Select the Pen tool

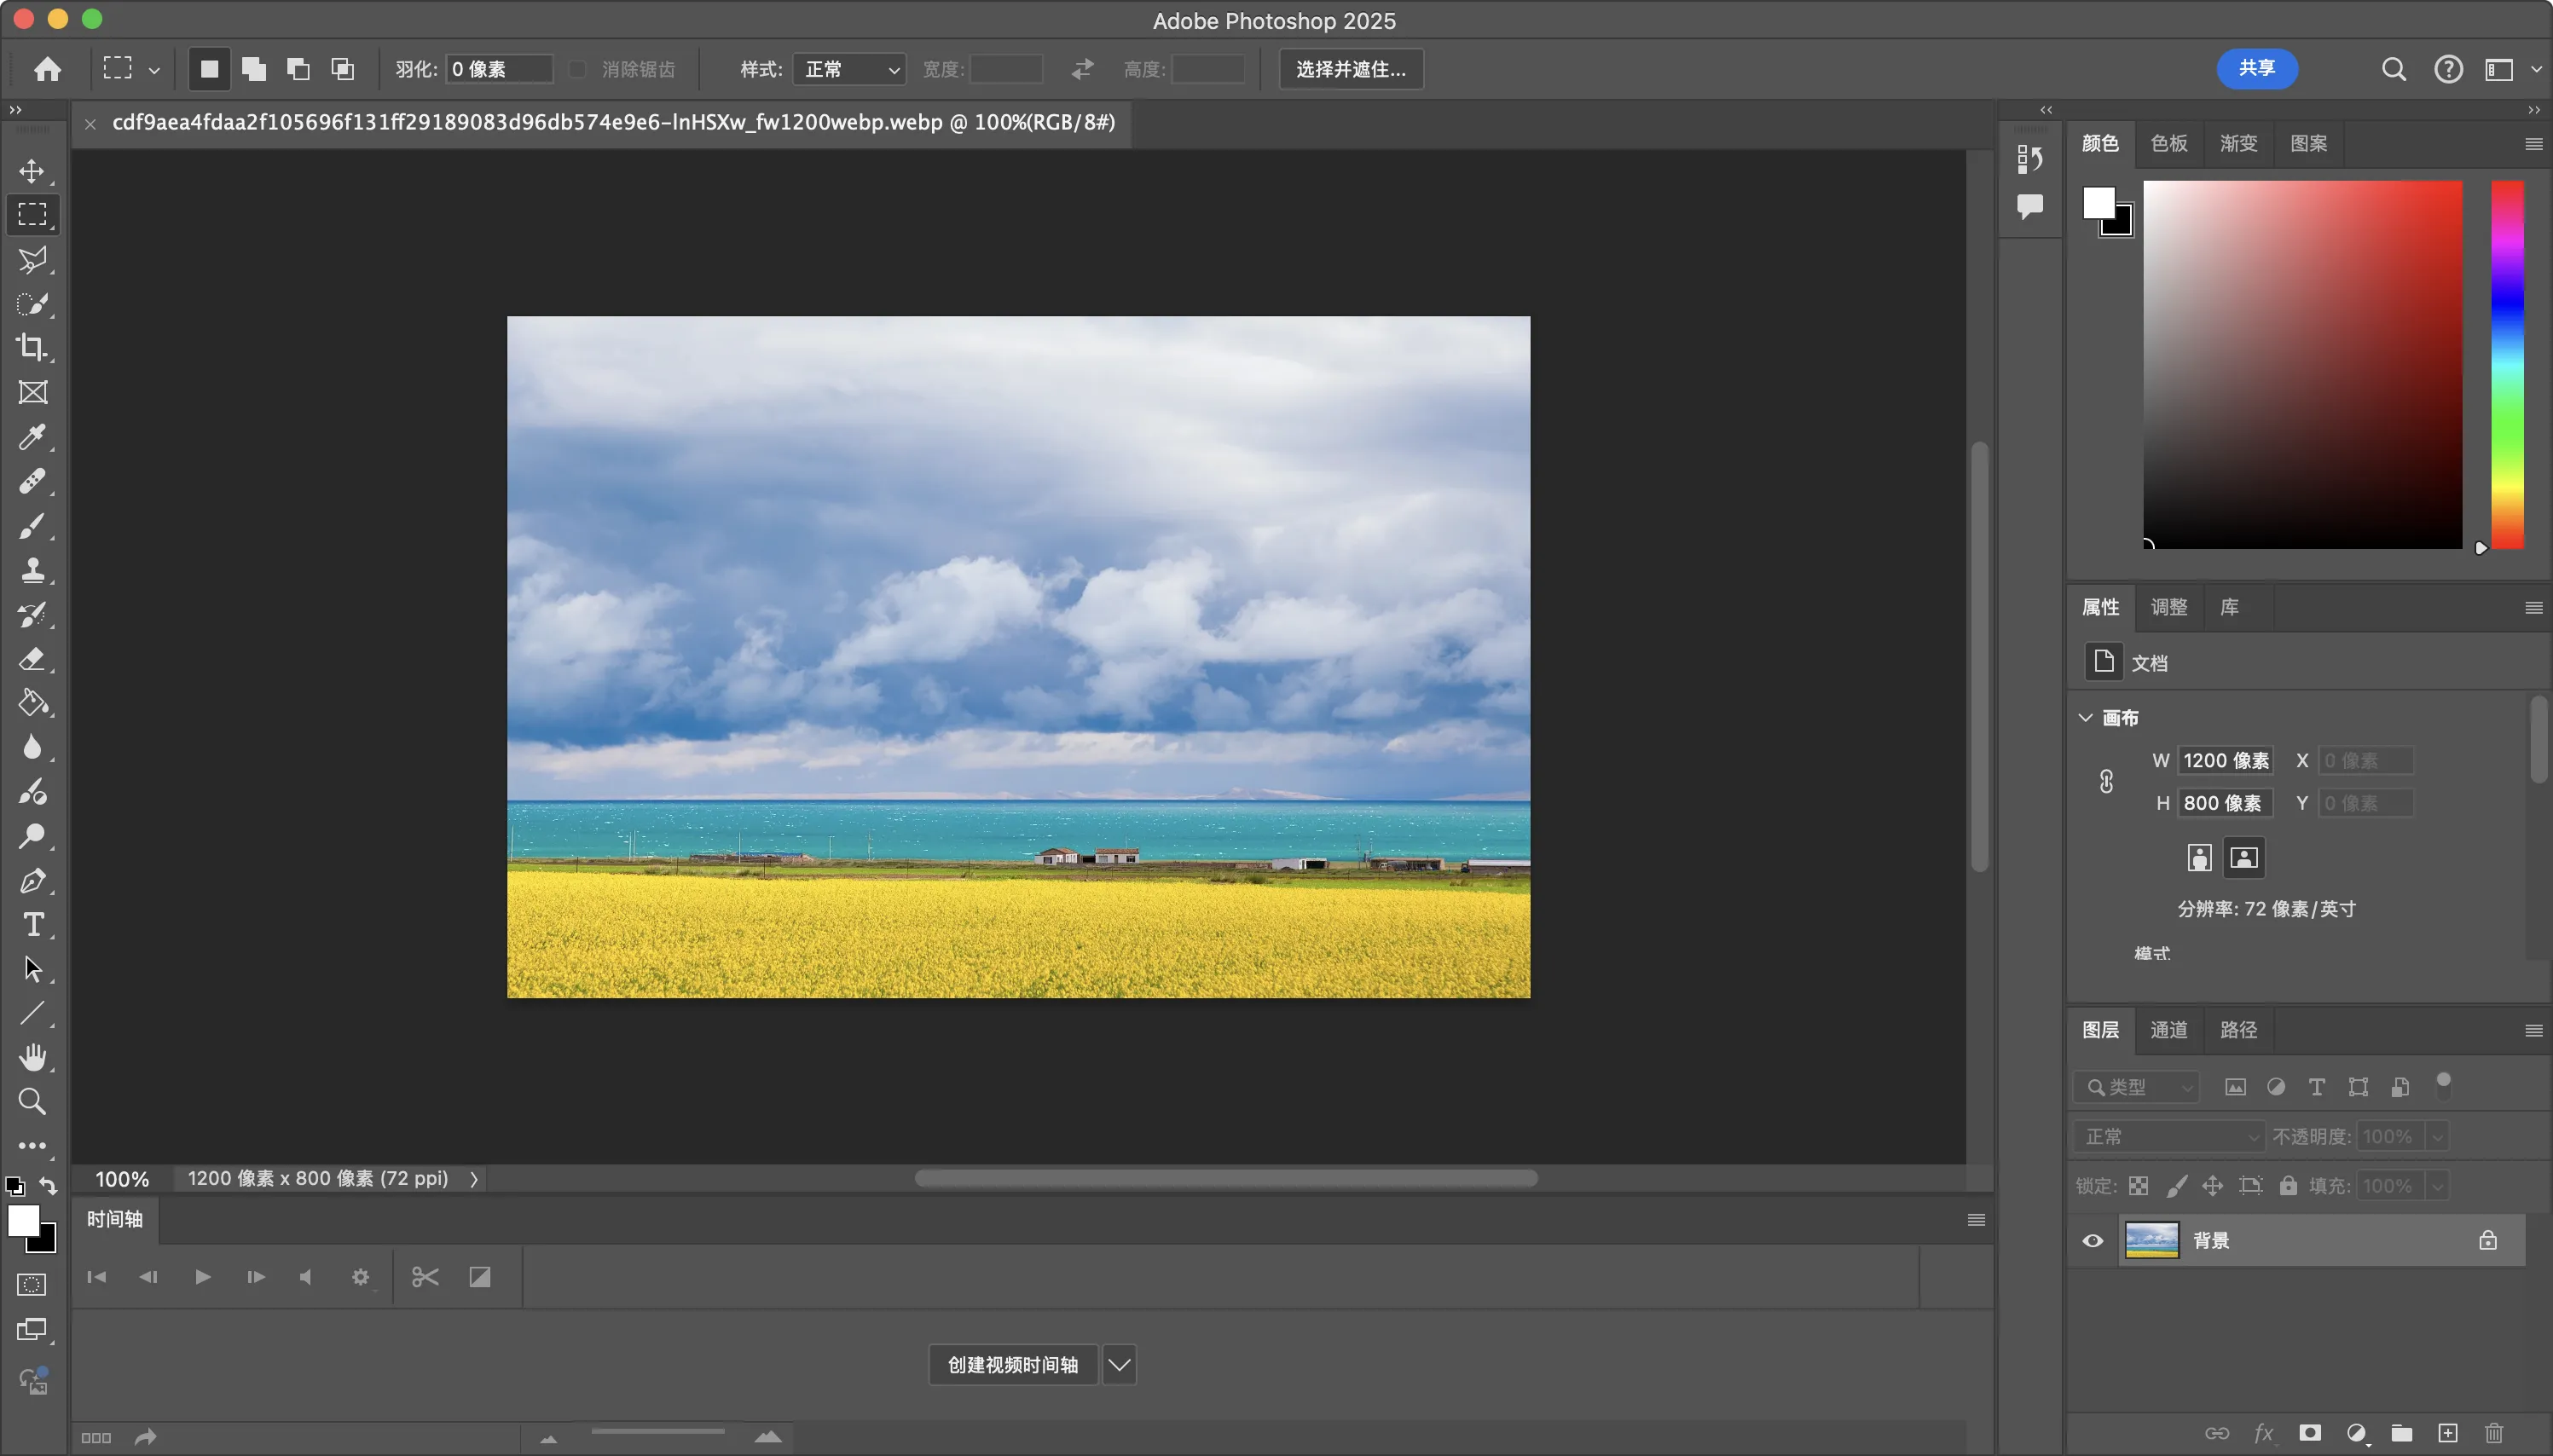(x=32, y=881)
